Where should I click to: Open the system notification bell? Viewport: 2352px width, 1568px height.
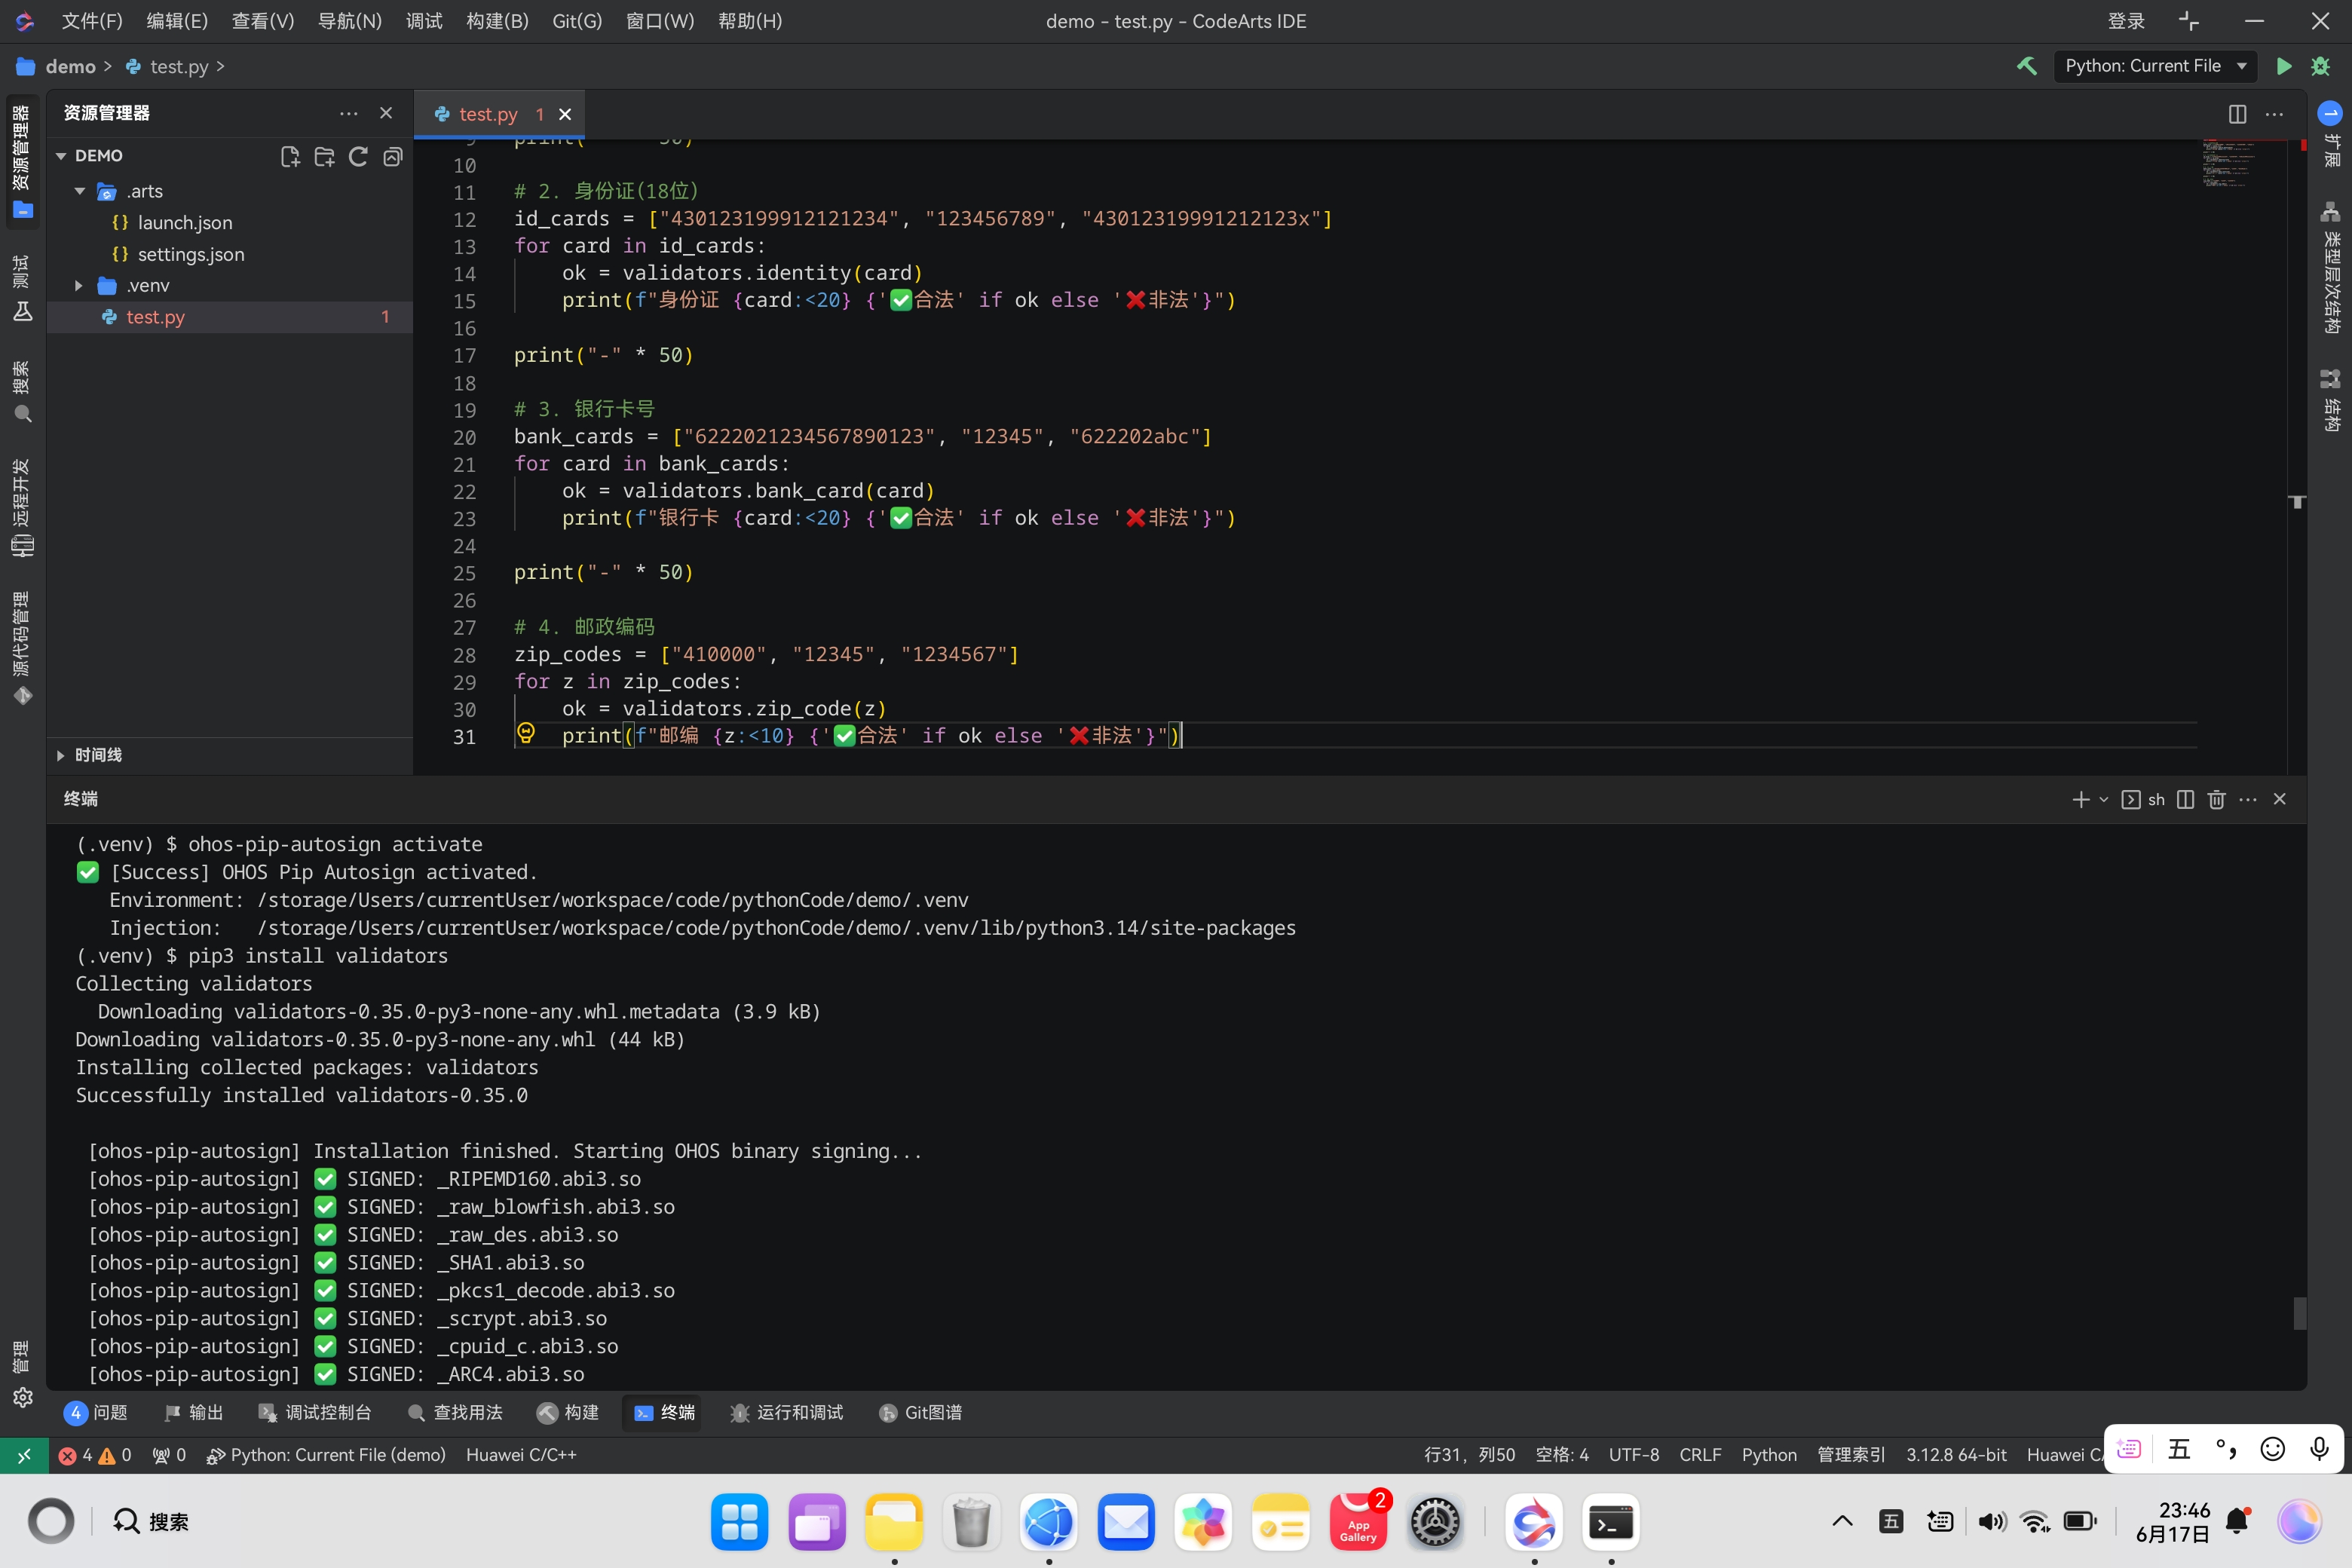point(2238,1522)
